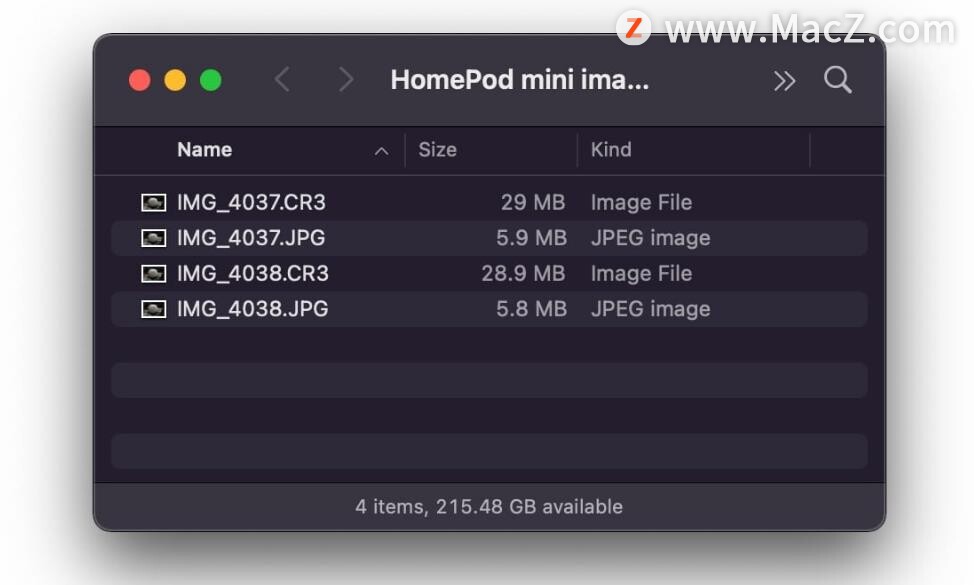The height and width of the screenshot is (585, 974).
Task: Sort files by Size column header
Action: (437, 150)
